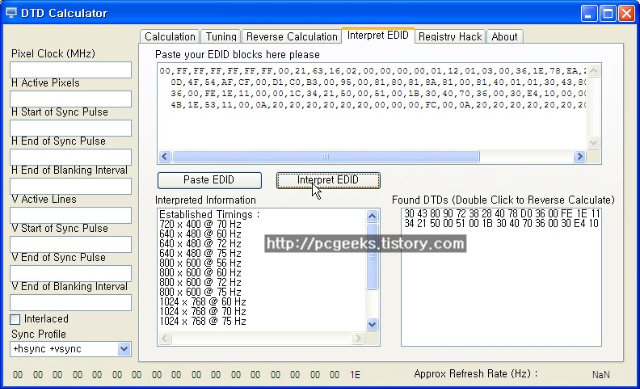Open the Reverse Calculation tab
This screenshot has width=640, height=389.
(291, 36)
